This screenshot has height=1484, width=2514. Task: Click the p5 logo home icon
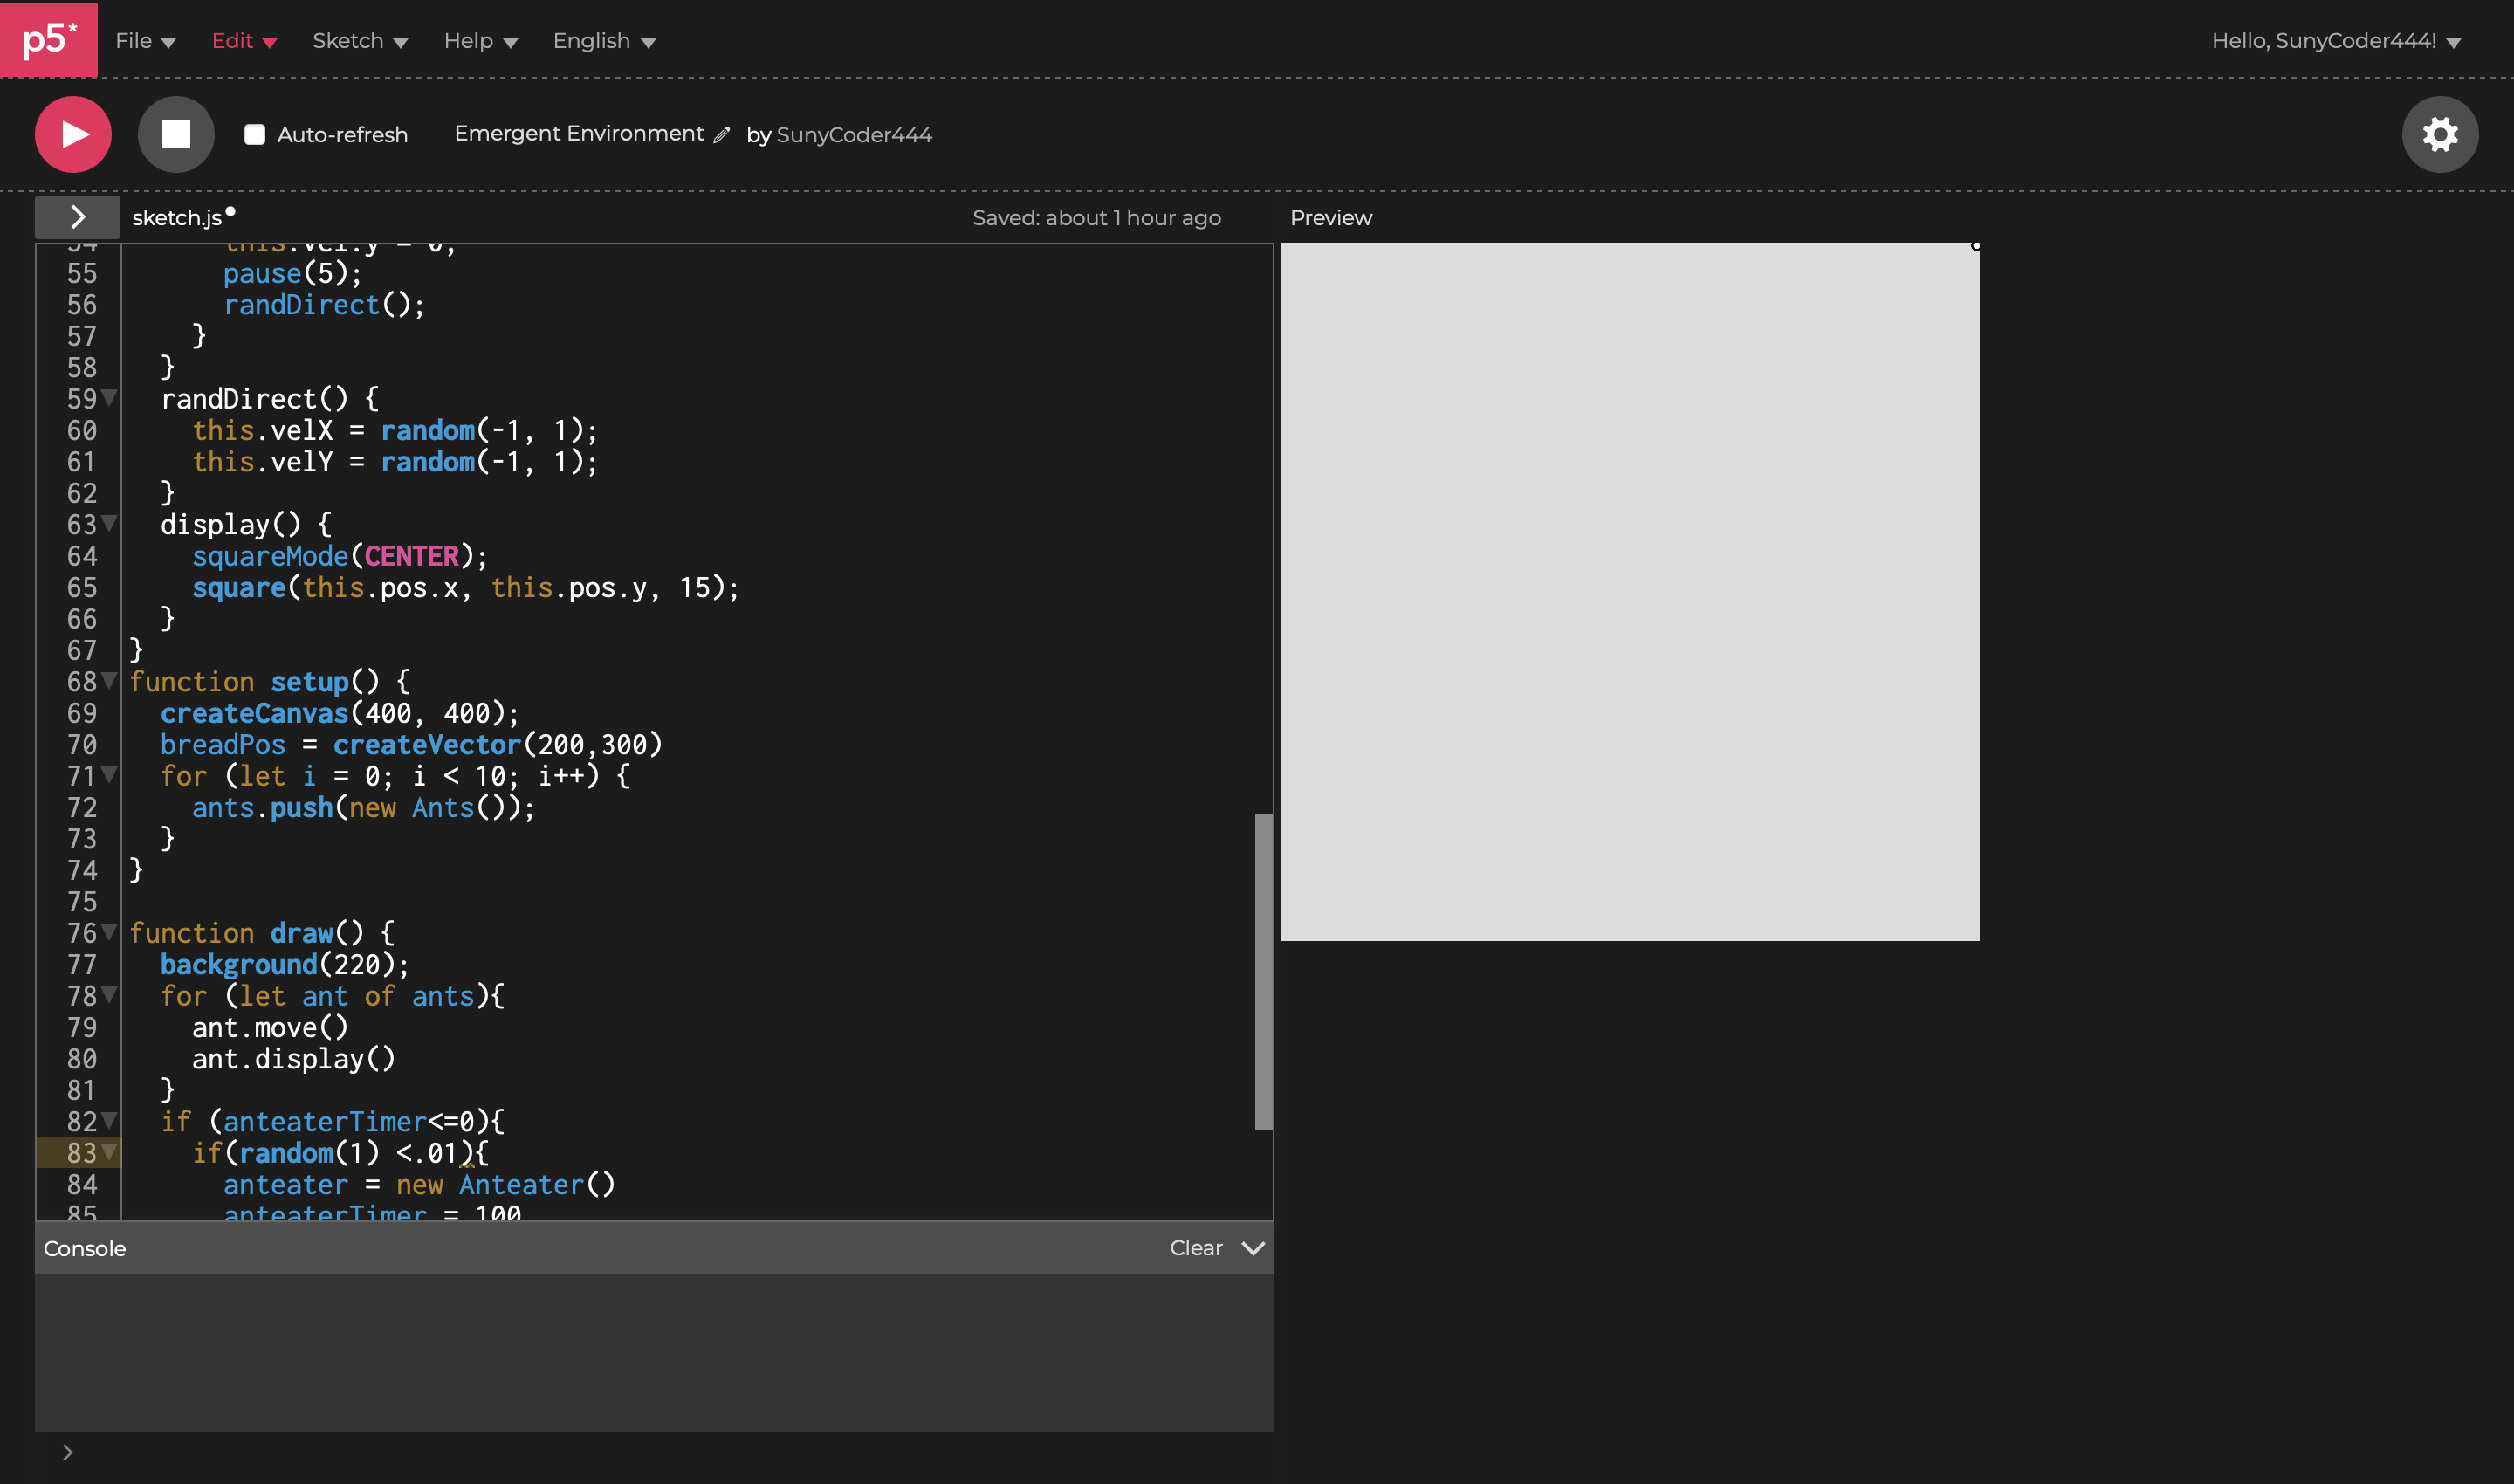coord(49,39)
